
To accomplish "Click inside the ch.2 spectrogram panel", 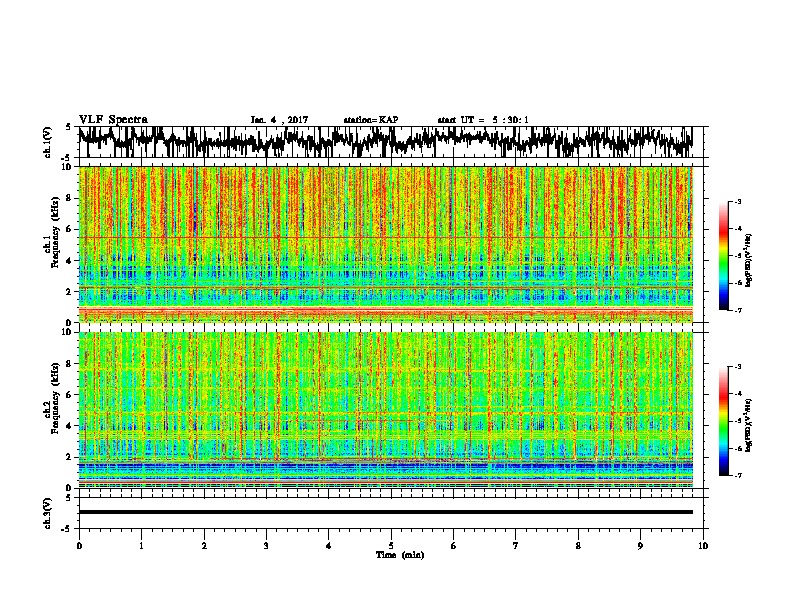I will click(385, 410).
